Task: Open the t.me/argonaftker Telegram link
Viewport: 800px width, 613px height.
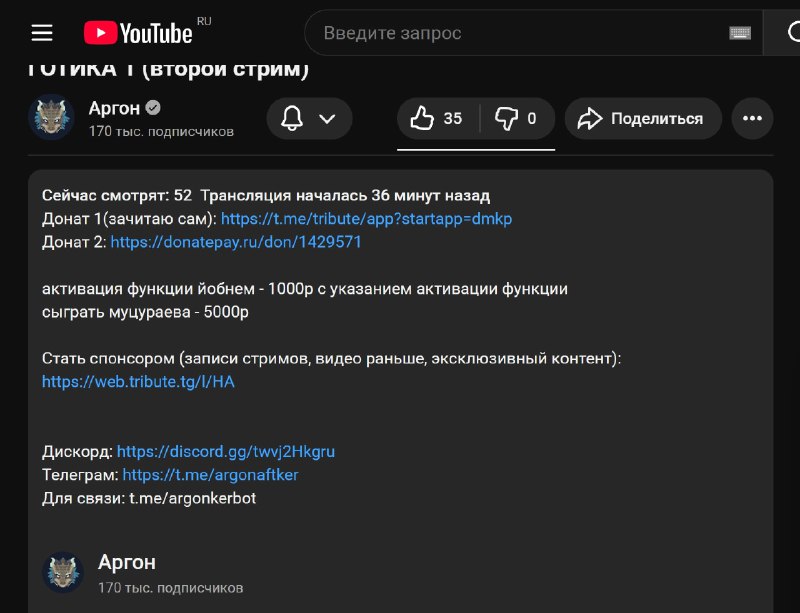Action: [210, 474]
